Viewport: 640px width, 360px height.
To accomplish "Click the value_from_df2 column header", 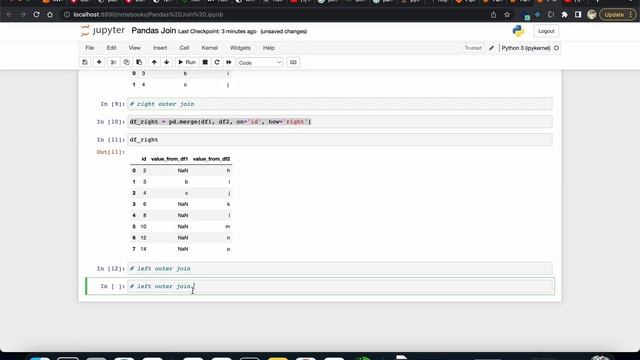I will (211, 159).
